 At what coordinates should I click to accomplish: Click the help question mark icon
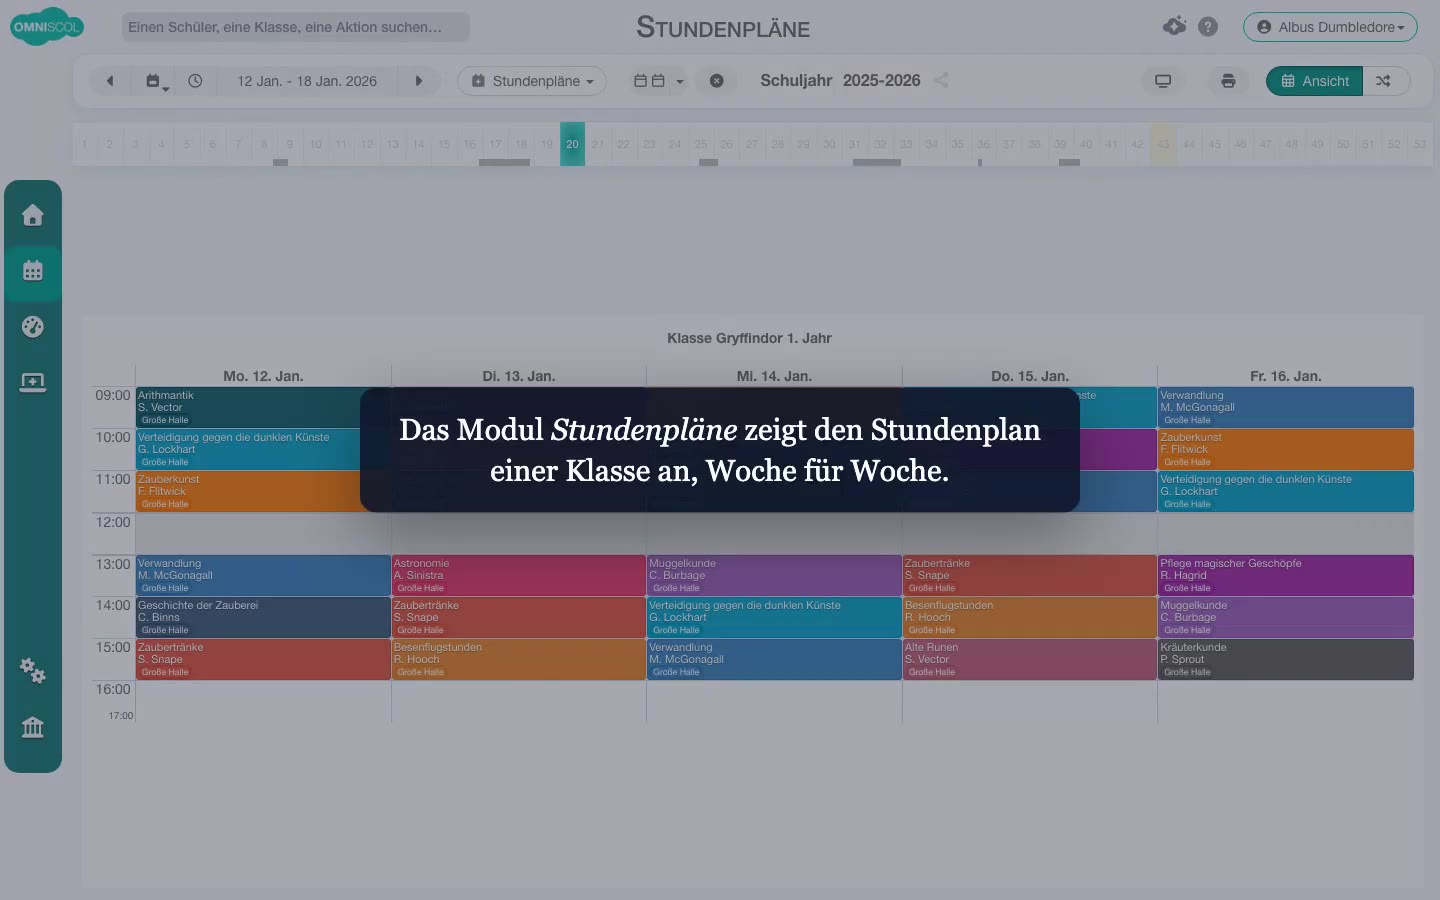point(1208,27)
